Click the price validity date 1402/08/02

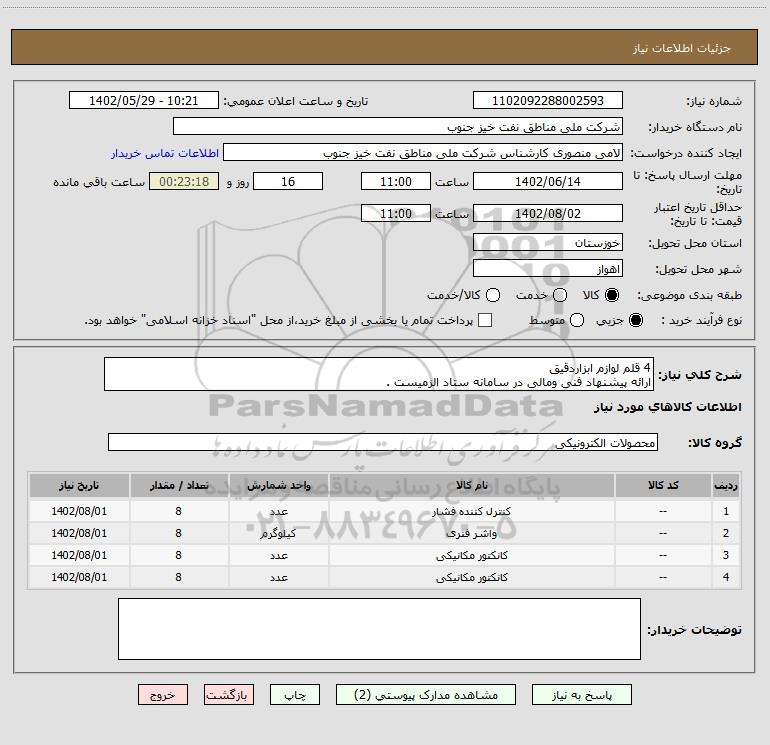(548, 213)
